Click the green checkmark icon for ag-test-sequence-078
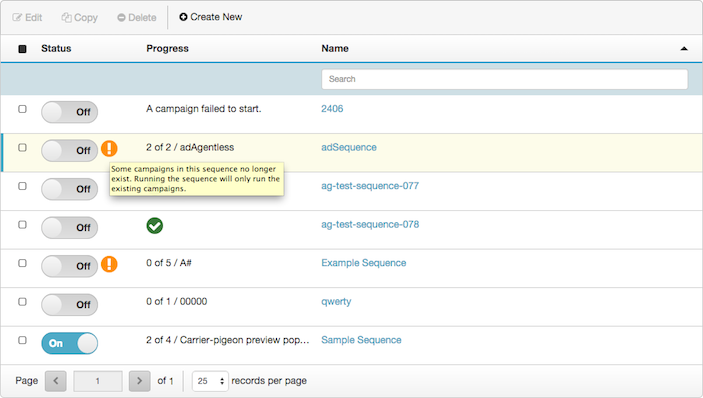Image resolution: width=703 pixels, height=398 pixels. [x=155, y=225]
